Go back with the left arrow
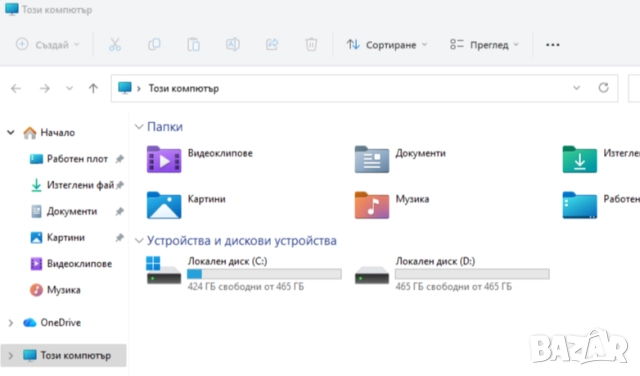The width and height of the screenshot is (640, 376). 16,88
